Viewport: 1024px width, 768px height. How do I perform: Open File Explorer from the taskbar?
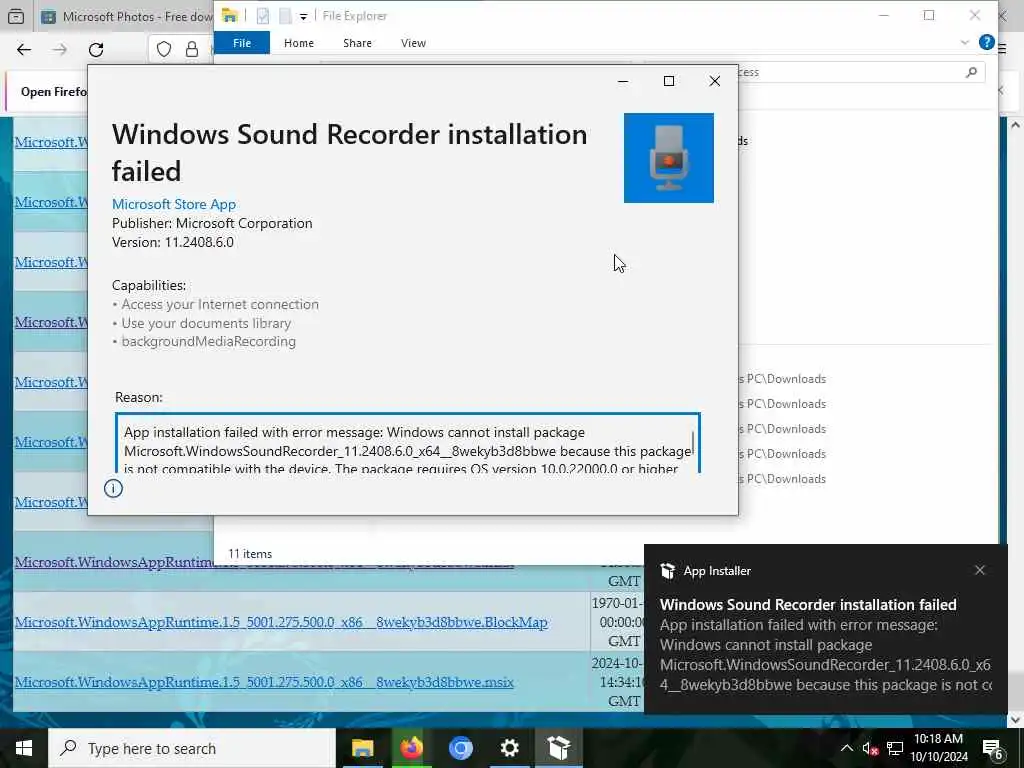(362, 748)
